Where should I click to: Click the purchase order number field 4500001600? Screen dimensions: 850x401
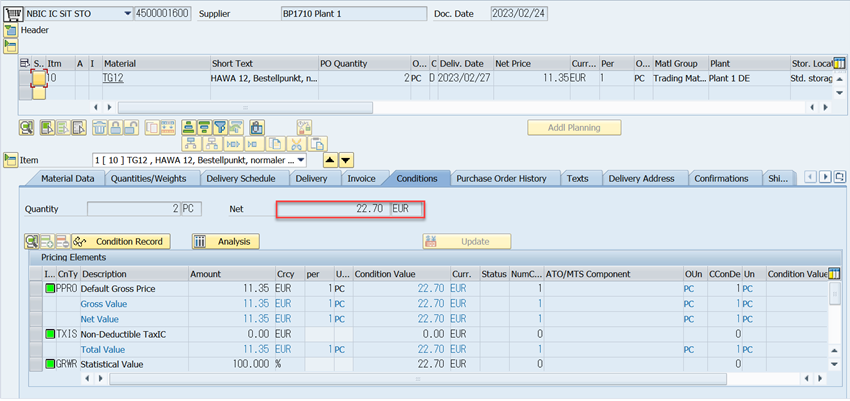(x=162, y=14)
